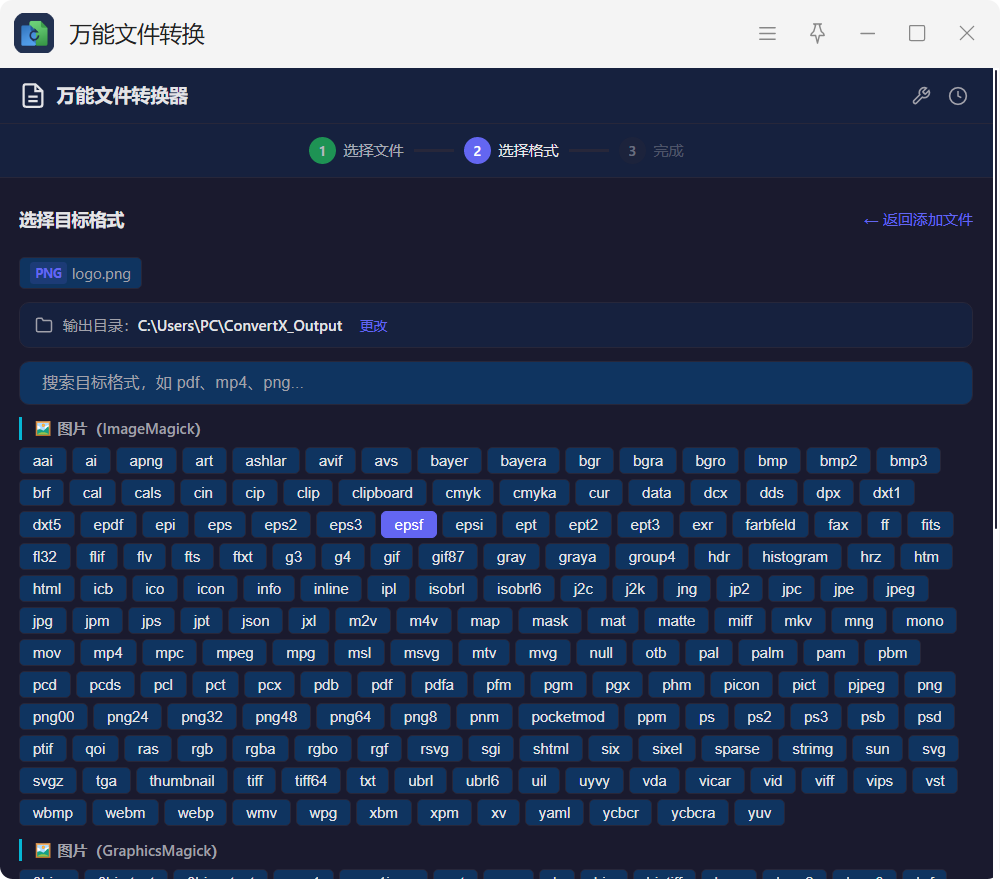Choose the jpeg format
The image size is (1000, 879).
900,589
